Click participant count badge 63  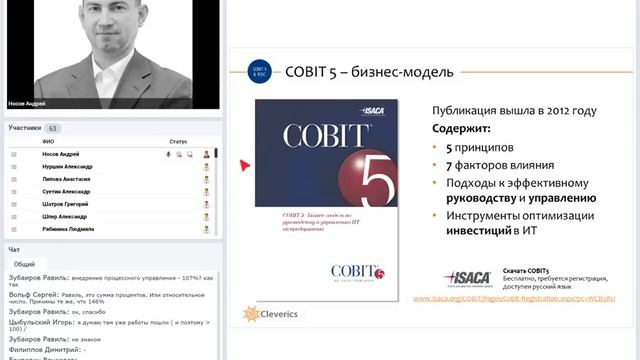point(53,129)
